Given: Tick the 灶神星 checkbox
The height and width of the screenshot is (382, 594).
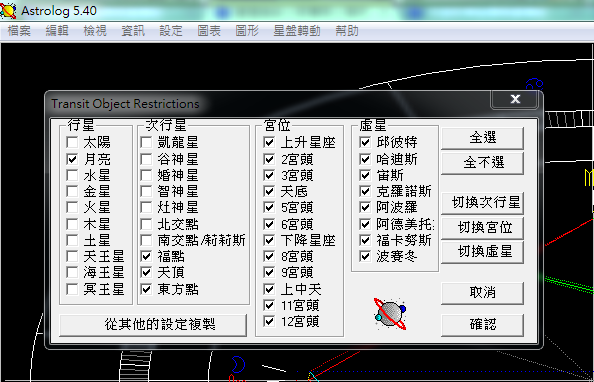Looking at the screenshot, I should point(146,207).
